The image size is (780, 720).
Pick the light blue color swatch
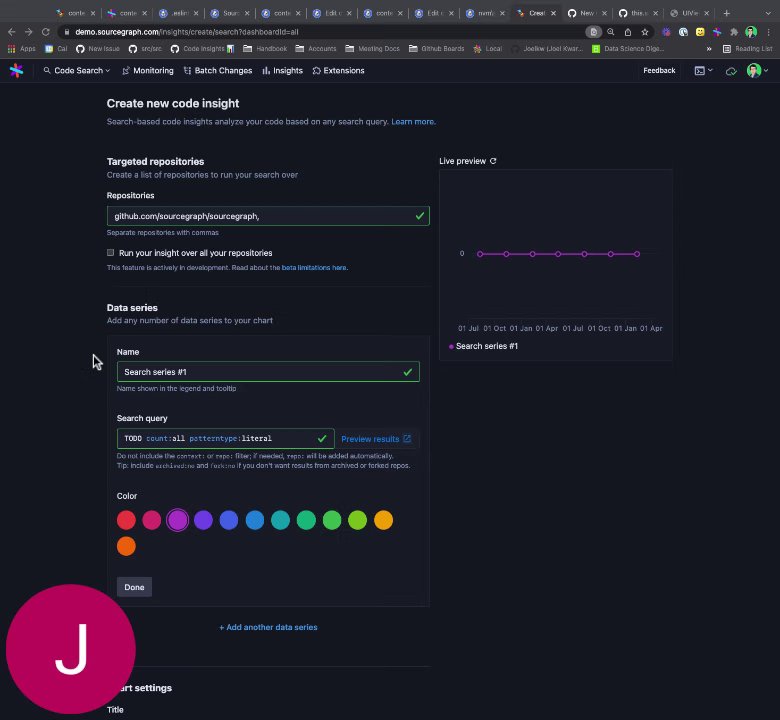(x=255, y=520)
